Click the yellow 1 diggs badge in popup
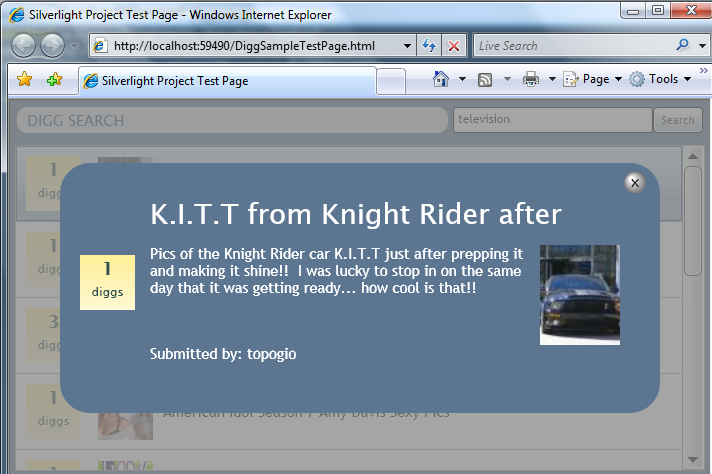This screenshot has width=712, height=474. (x=108, y=282)
